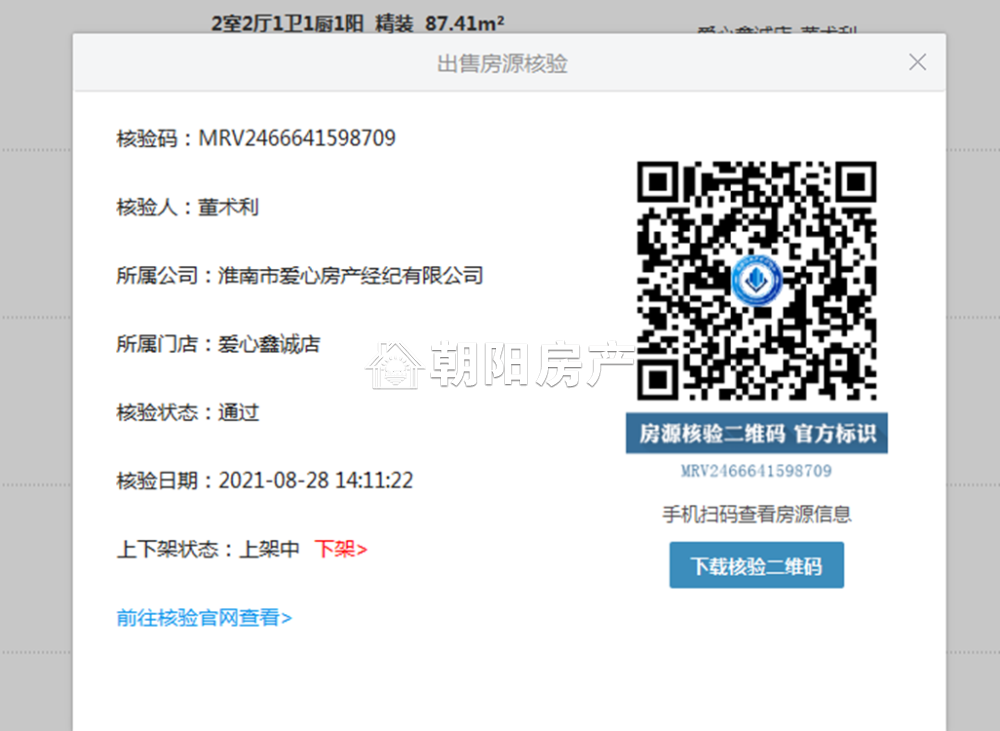Click the verification QR code image
Image resolution: width=1000 pixels, height=731 pixels.
click(x=756, y=281)
